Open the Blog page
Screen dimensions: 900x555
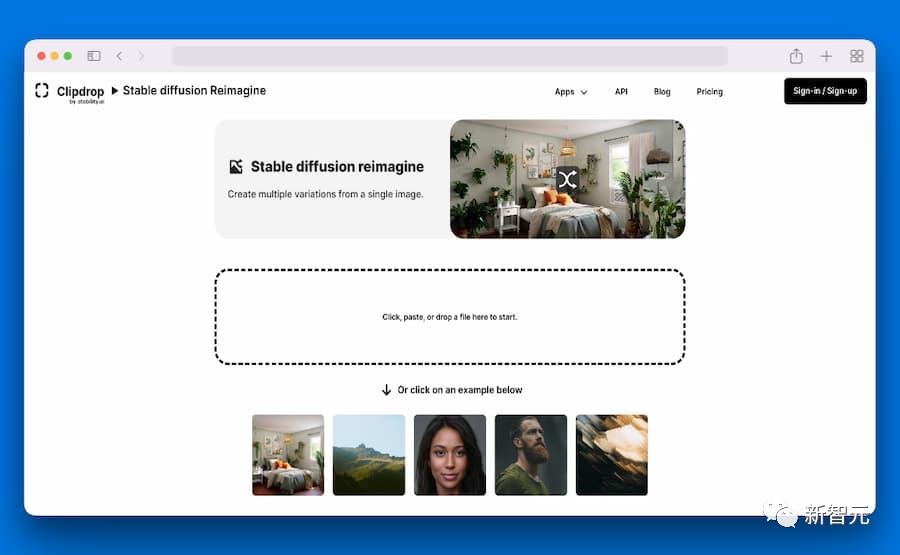(662, 92)
